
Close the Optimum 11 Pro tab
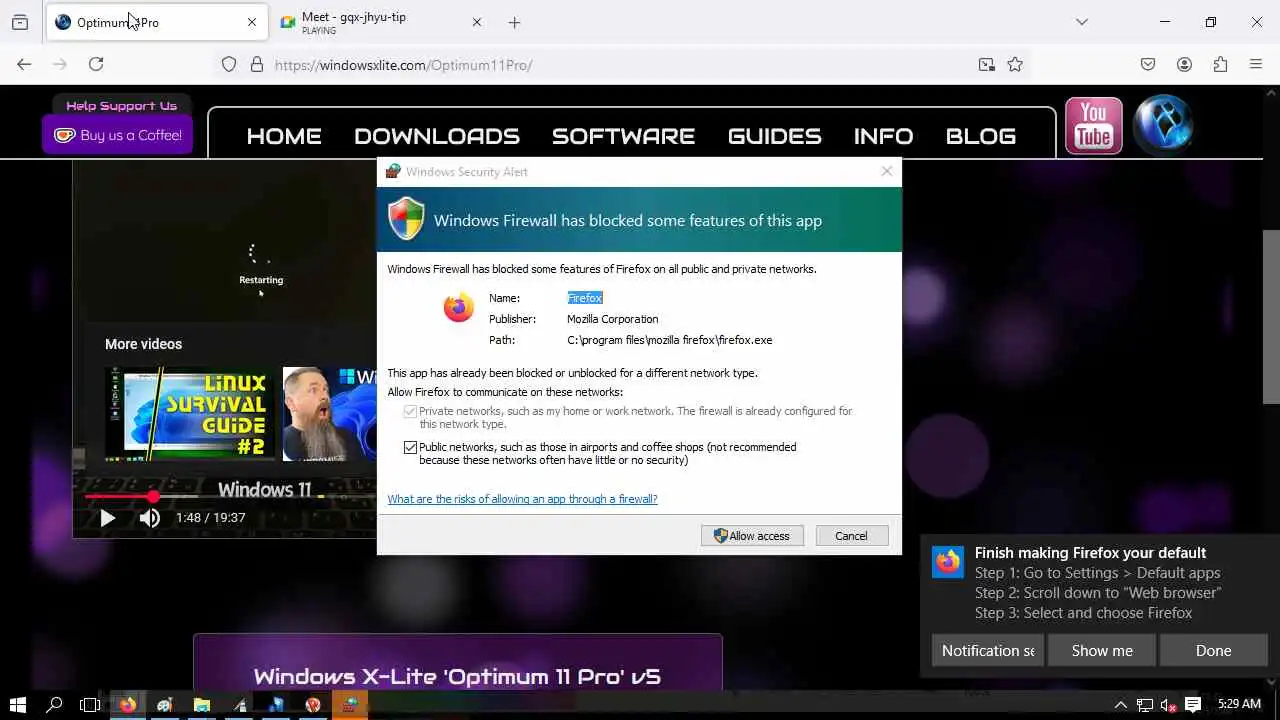coord(252,22)
